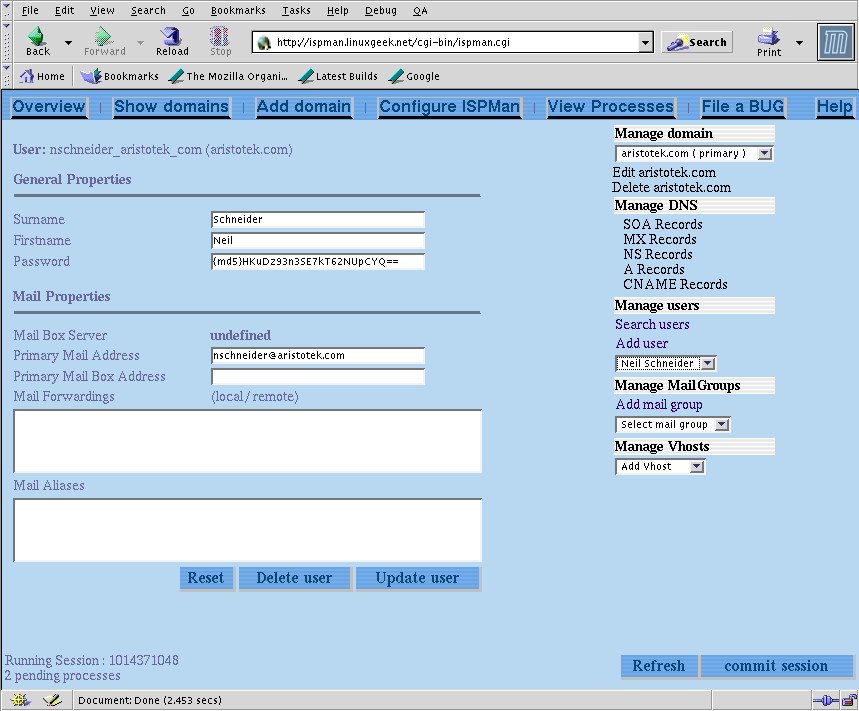Open the Add Vhost dropdown

[660, 467]
